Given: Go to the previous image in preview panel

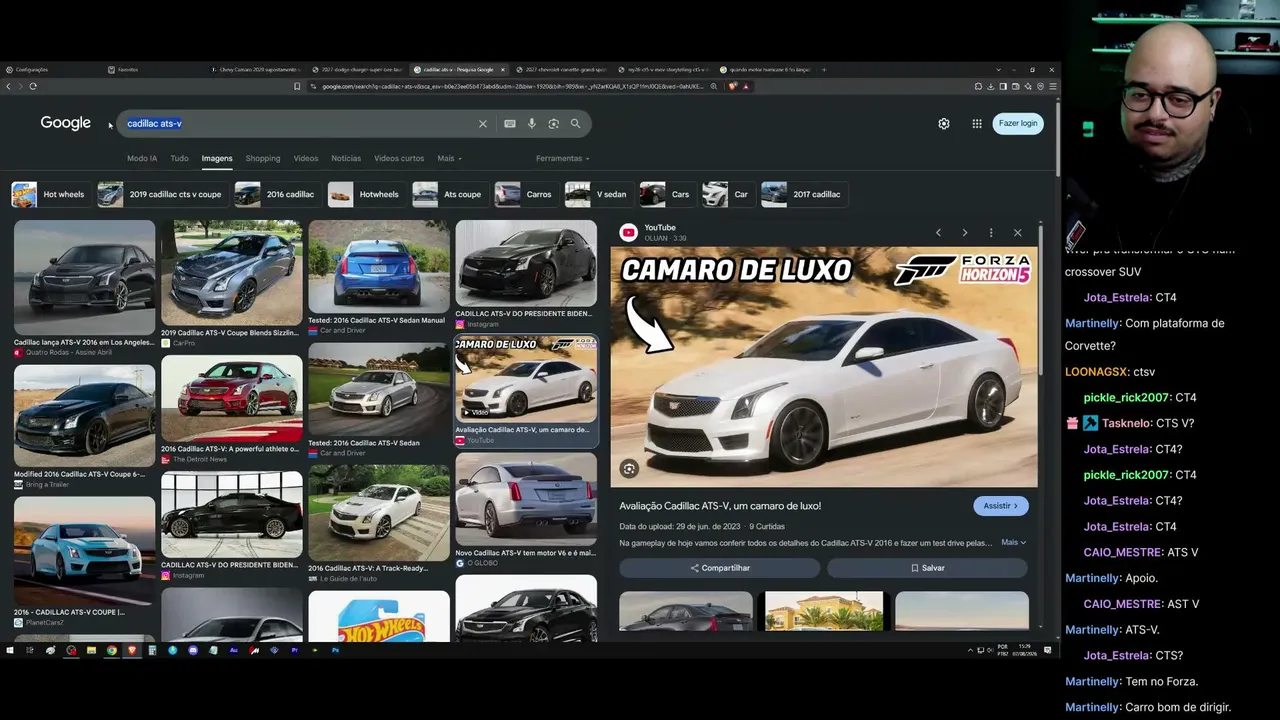Looking at the screenshot, I should pyautogui.click(x=938, y=233).
